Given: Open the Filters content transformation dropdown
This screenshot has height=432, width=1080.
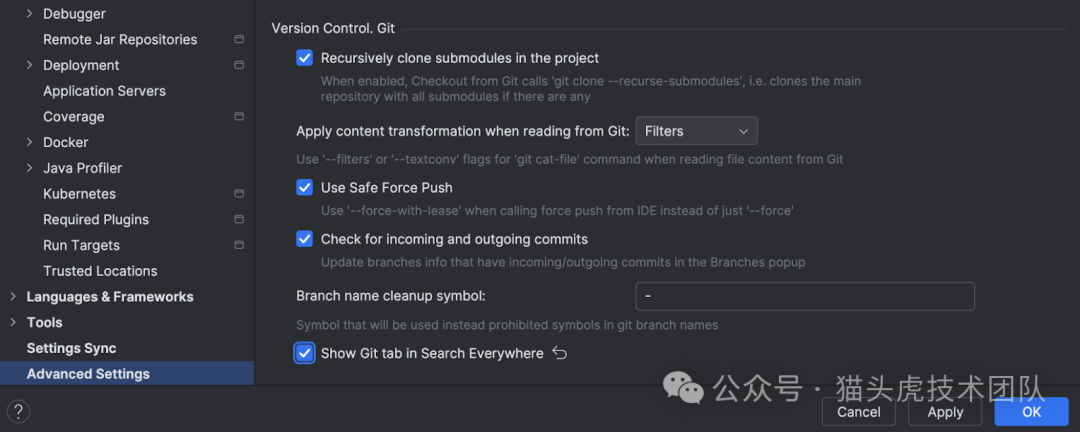Looking at the screenshot, I should 696,131.
